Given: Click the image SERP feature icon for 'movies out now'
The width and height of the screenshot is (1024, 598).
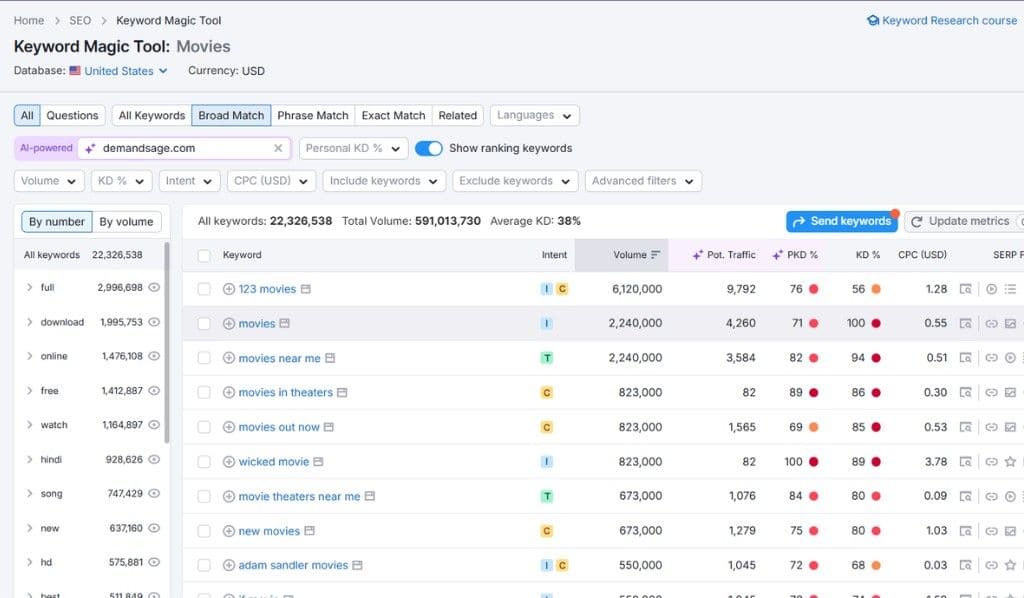Looking at the screenshot, I should click(x=1010, y=427).
